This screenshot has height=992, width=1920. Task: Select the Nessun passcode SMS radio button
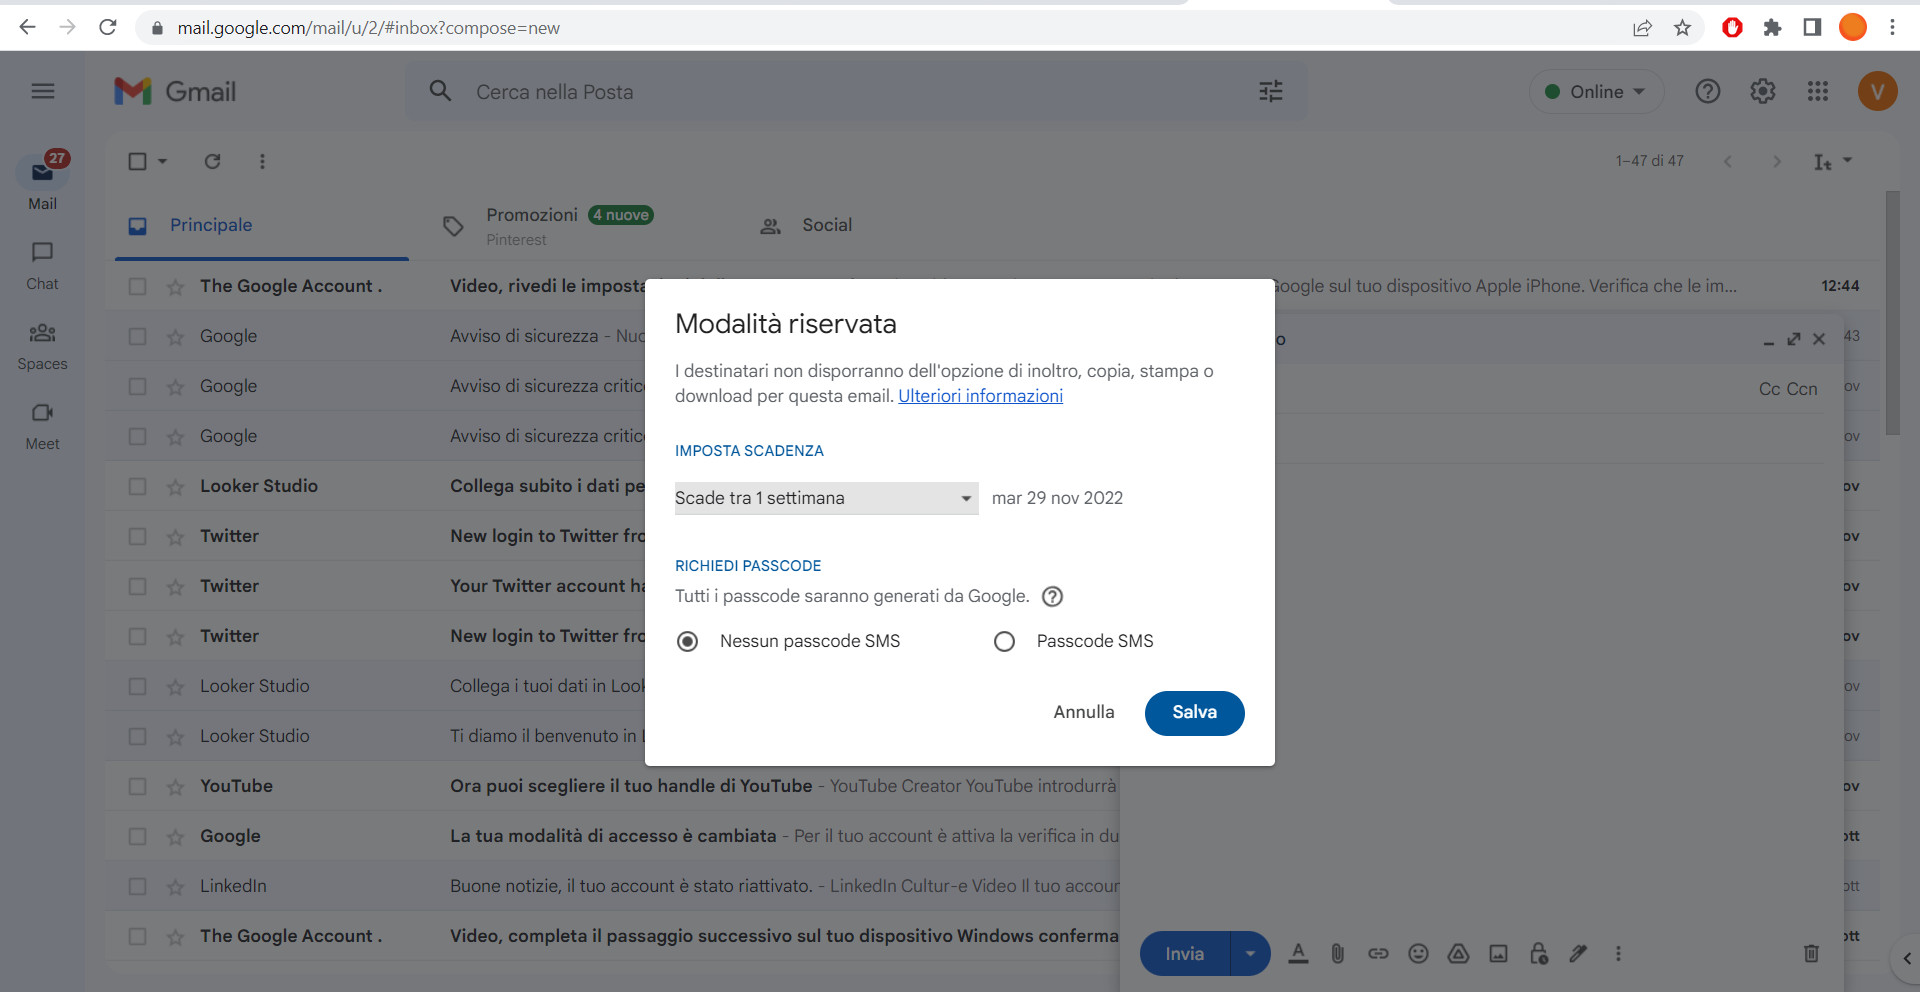click(x=687, y=641)
